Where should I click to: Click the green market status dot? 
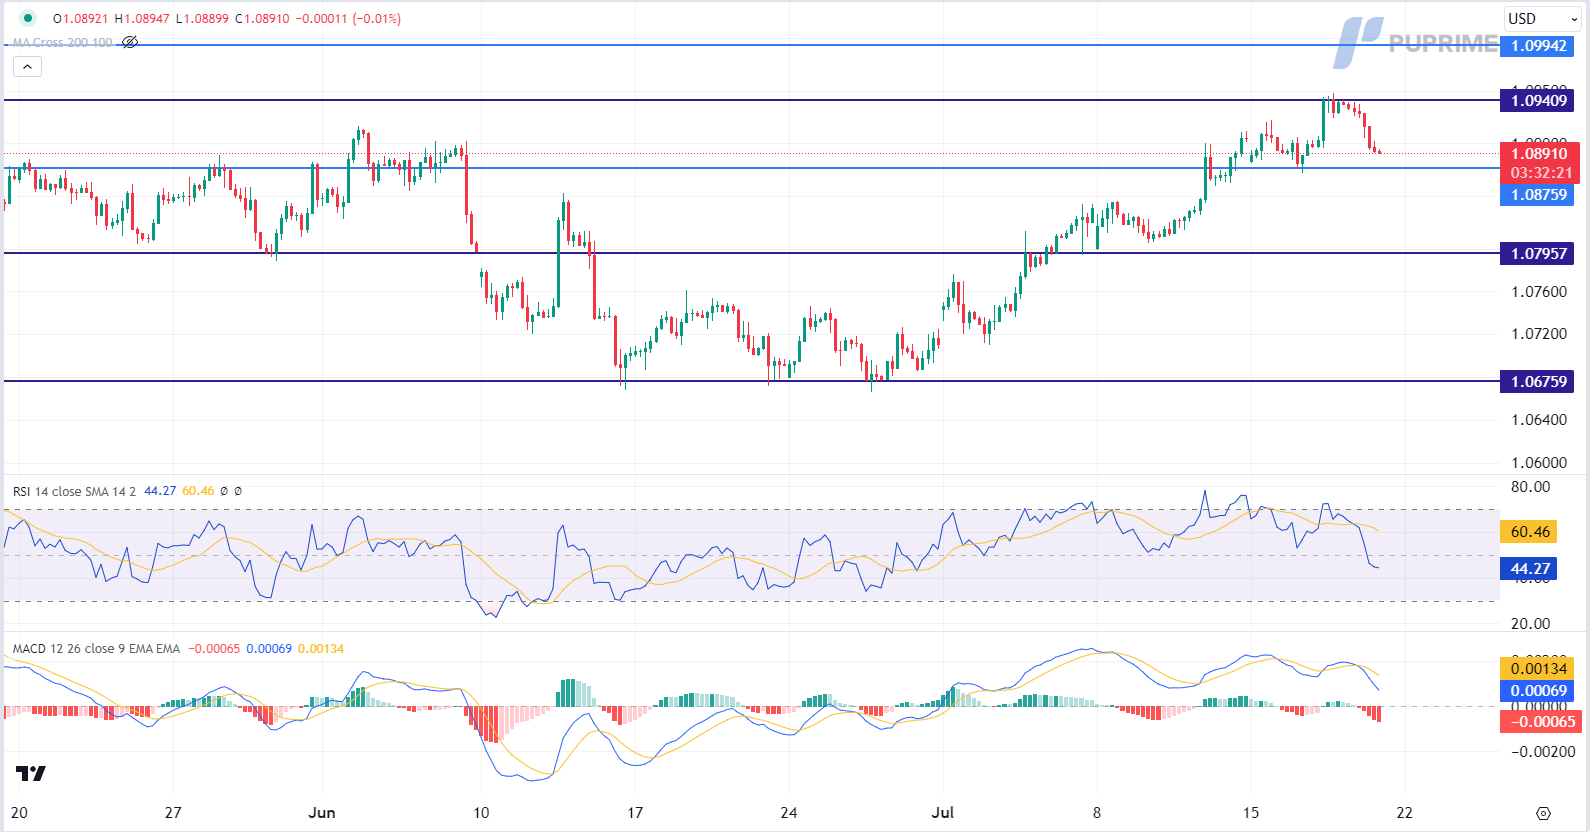27,18
